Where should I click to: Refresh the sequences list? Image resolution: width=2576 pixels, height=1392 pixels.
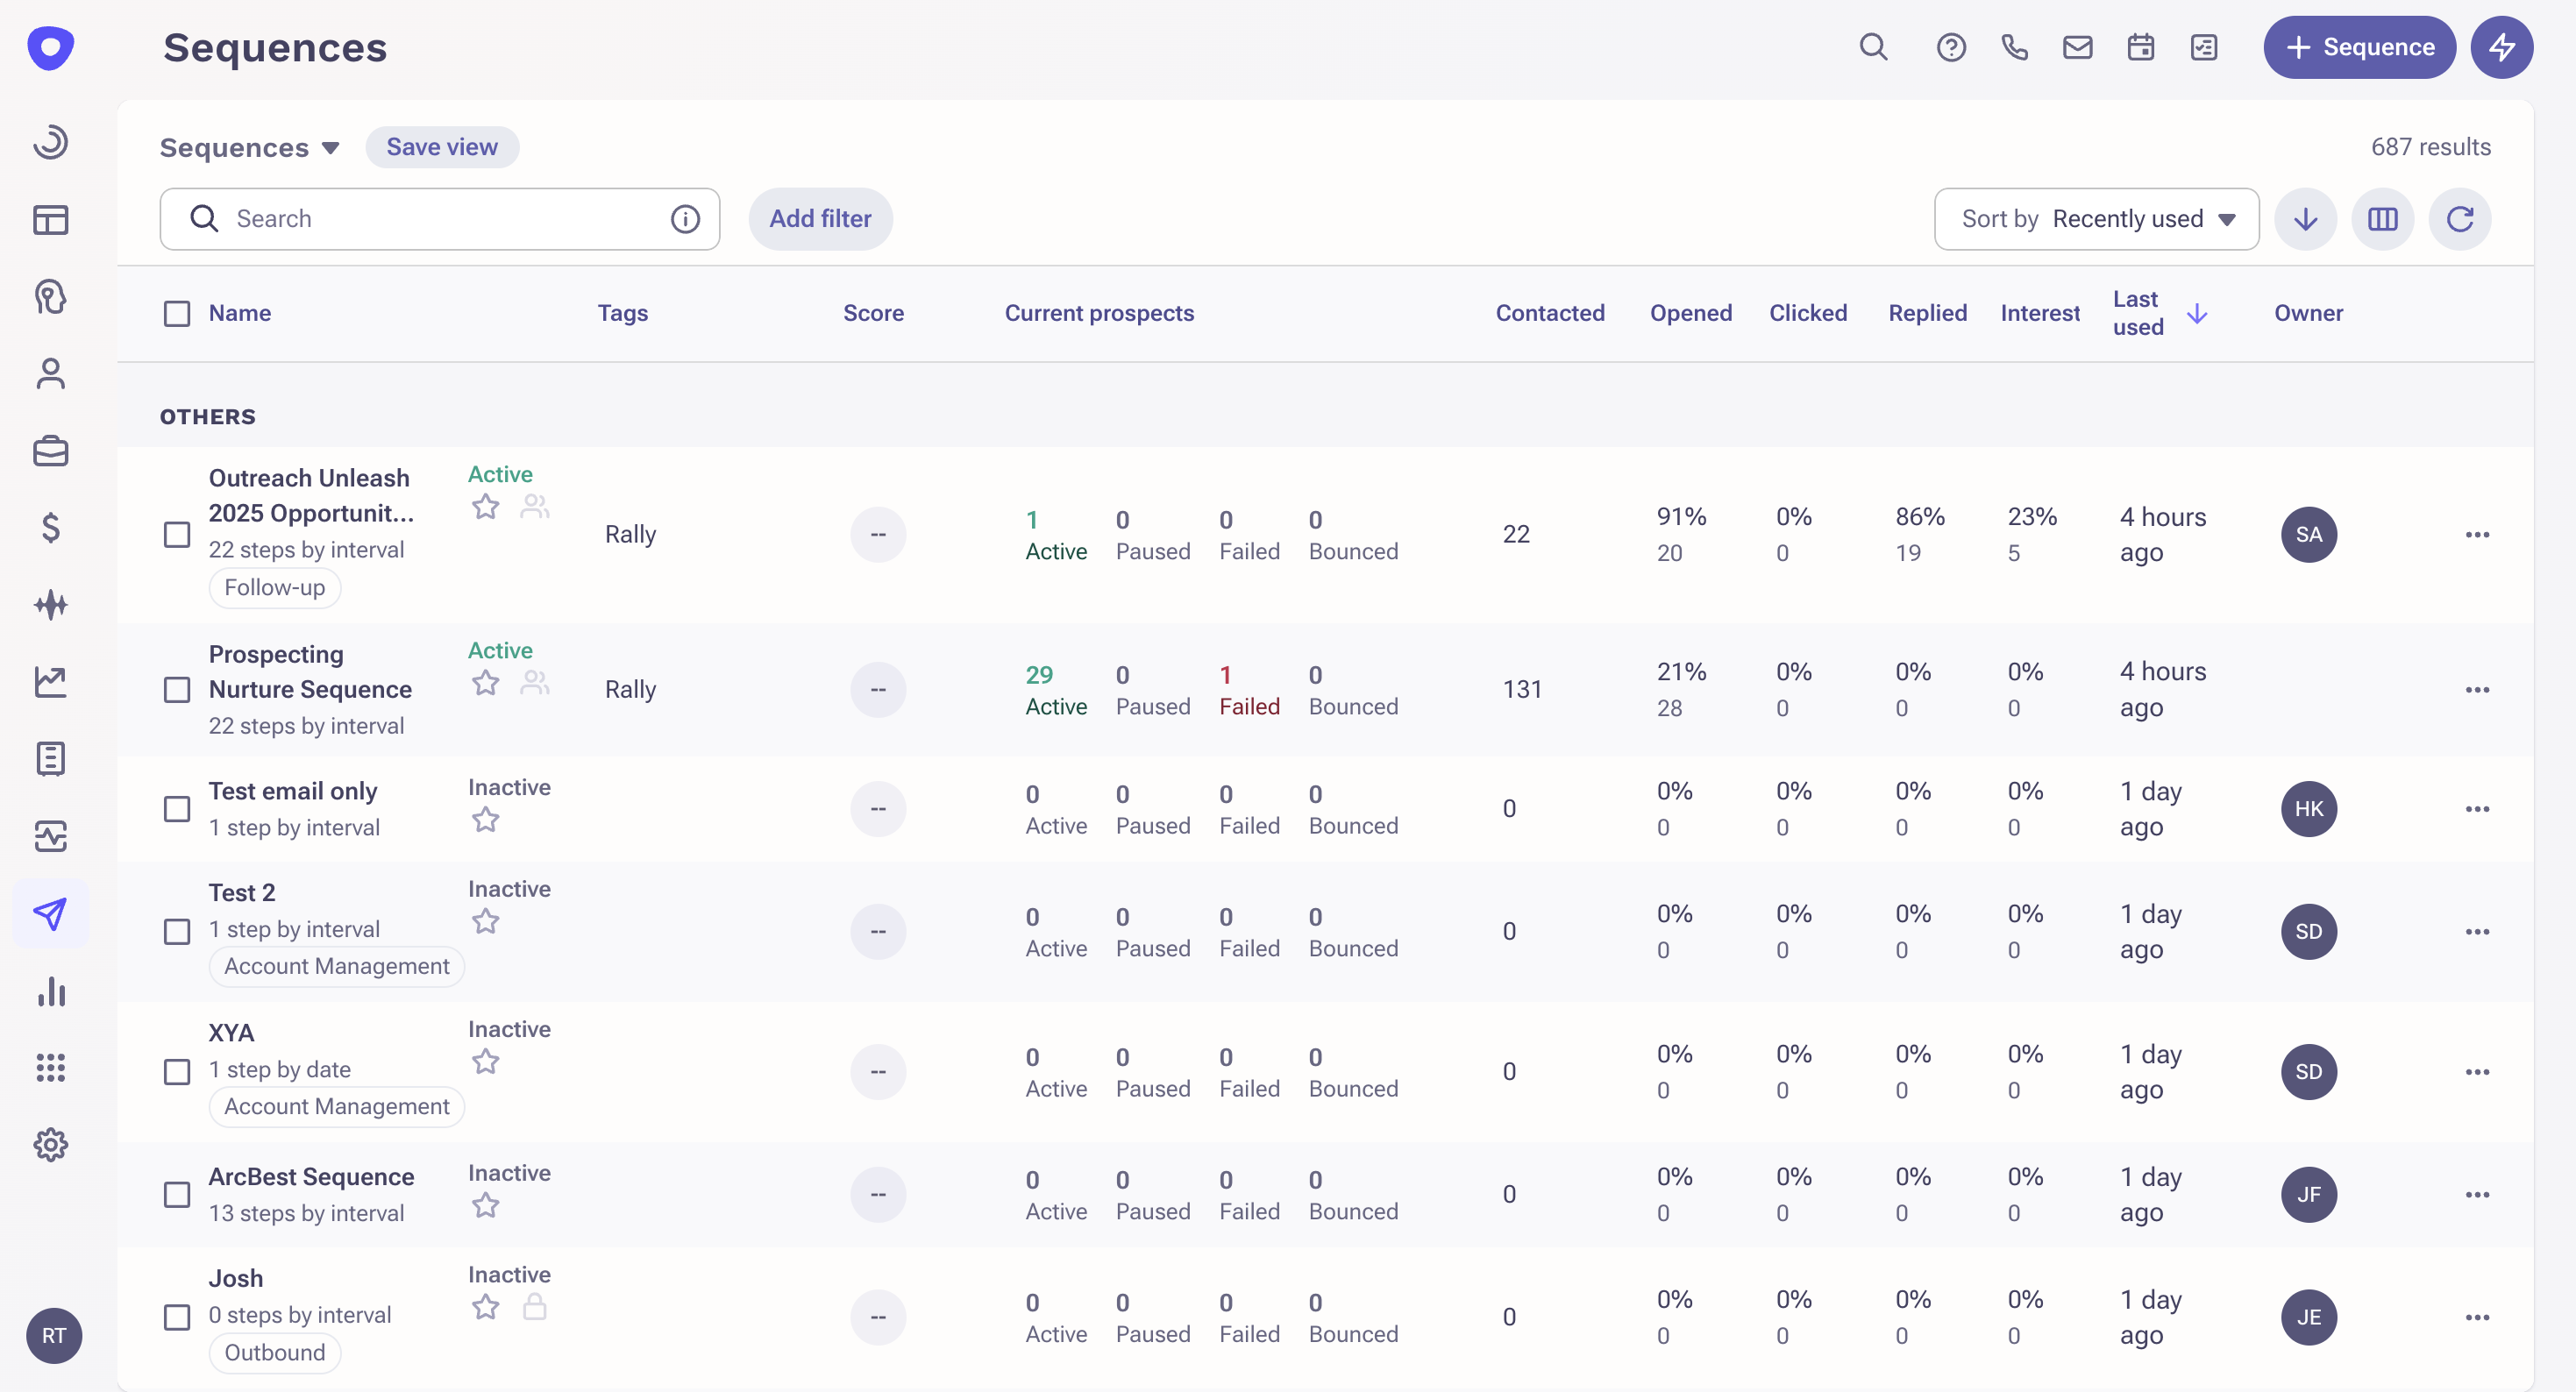[x=2459, y=219]
